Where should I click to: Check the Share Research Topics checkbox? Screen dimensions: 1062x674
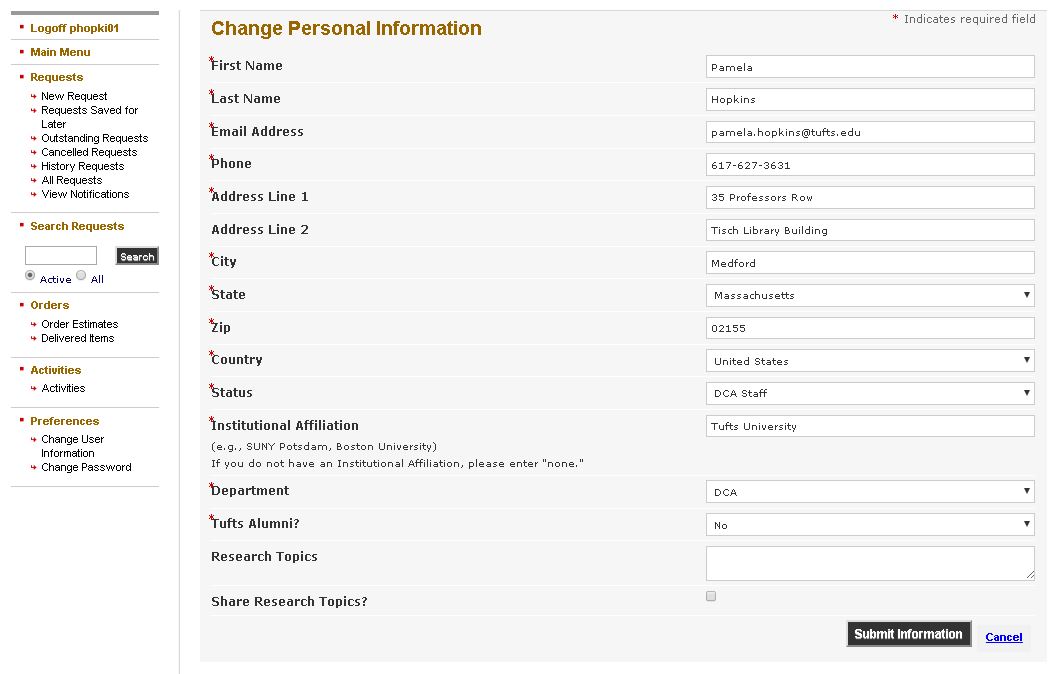click(x=710, y=596)
